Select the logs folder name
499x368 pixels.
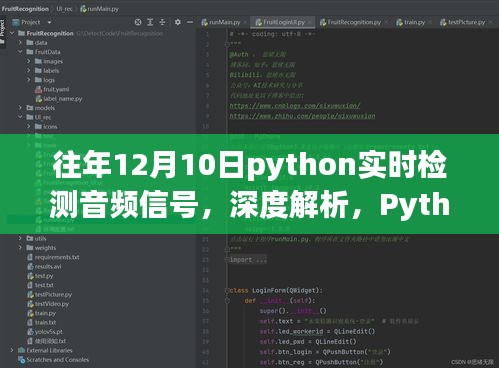[49, 80]
